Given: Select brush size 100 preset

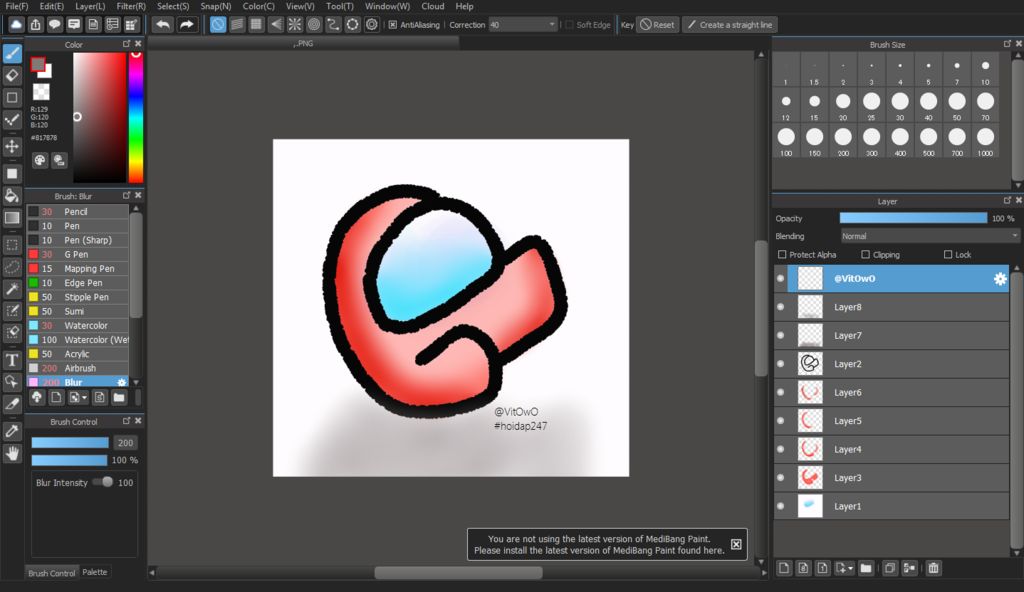Looking at the screenshot, I should [786, 141].
